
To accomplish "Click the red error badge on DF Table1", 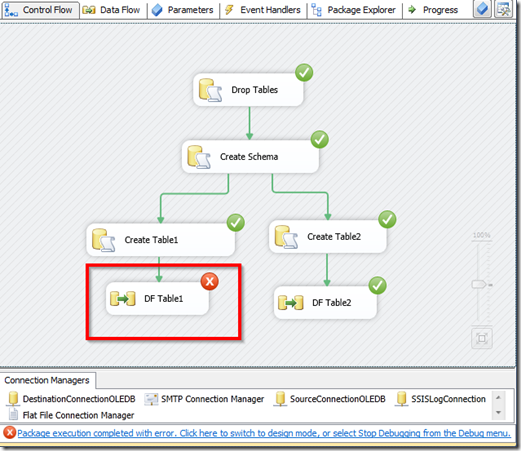I will pyautogui.click(x=210, y=281).
